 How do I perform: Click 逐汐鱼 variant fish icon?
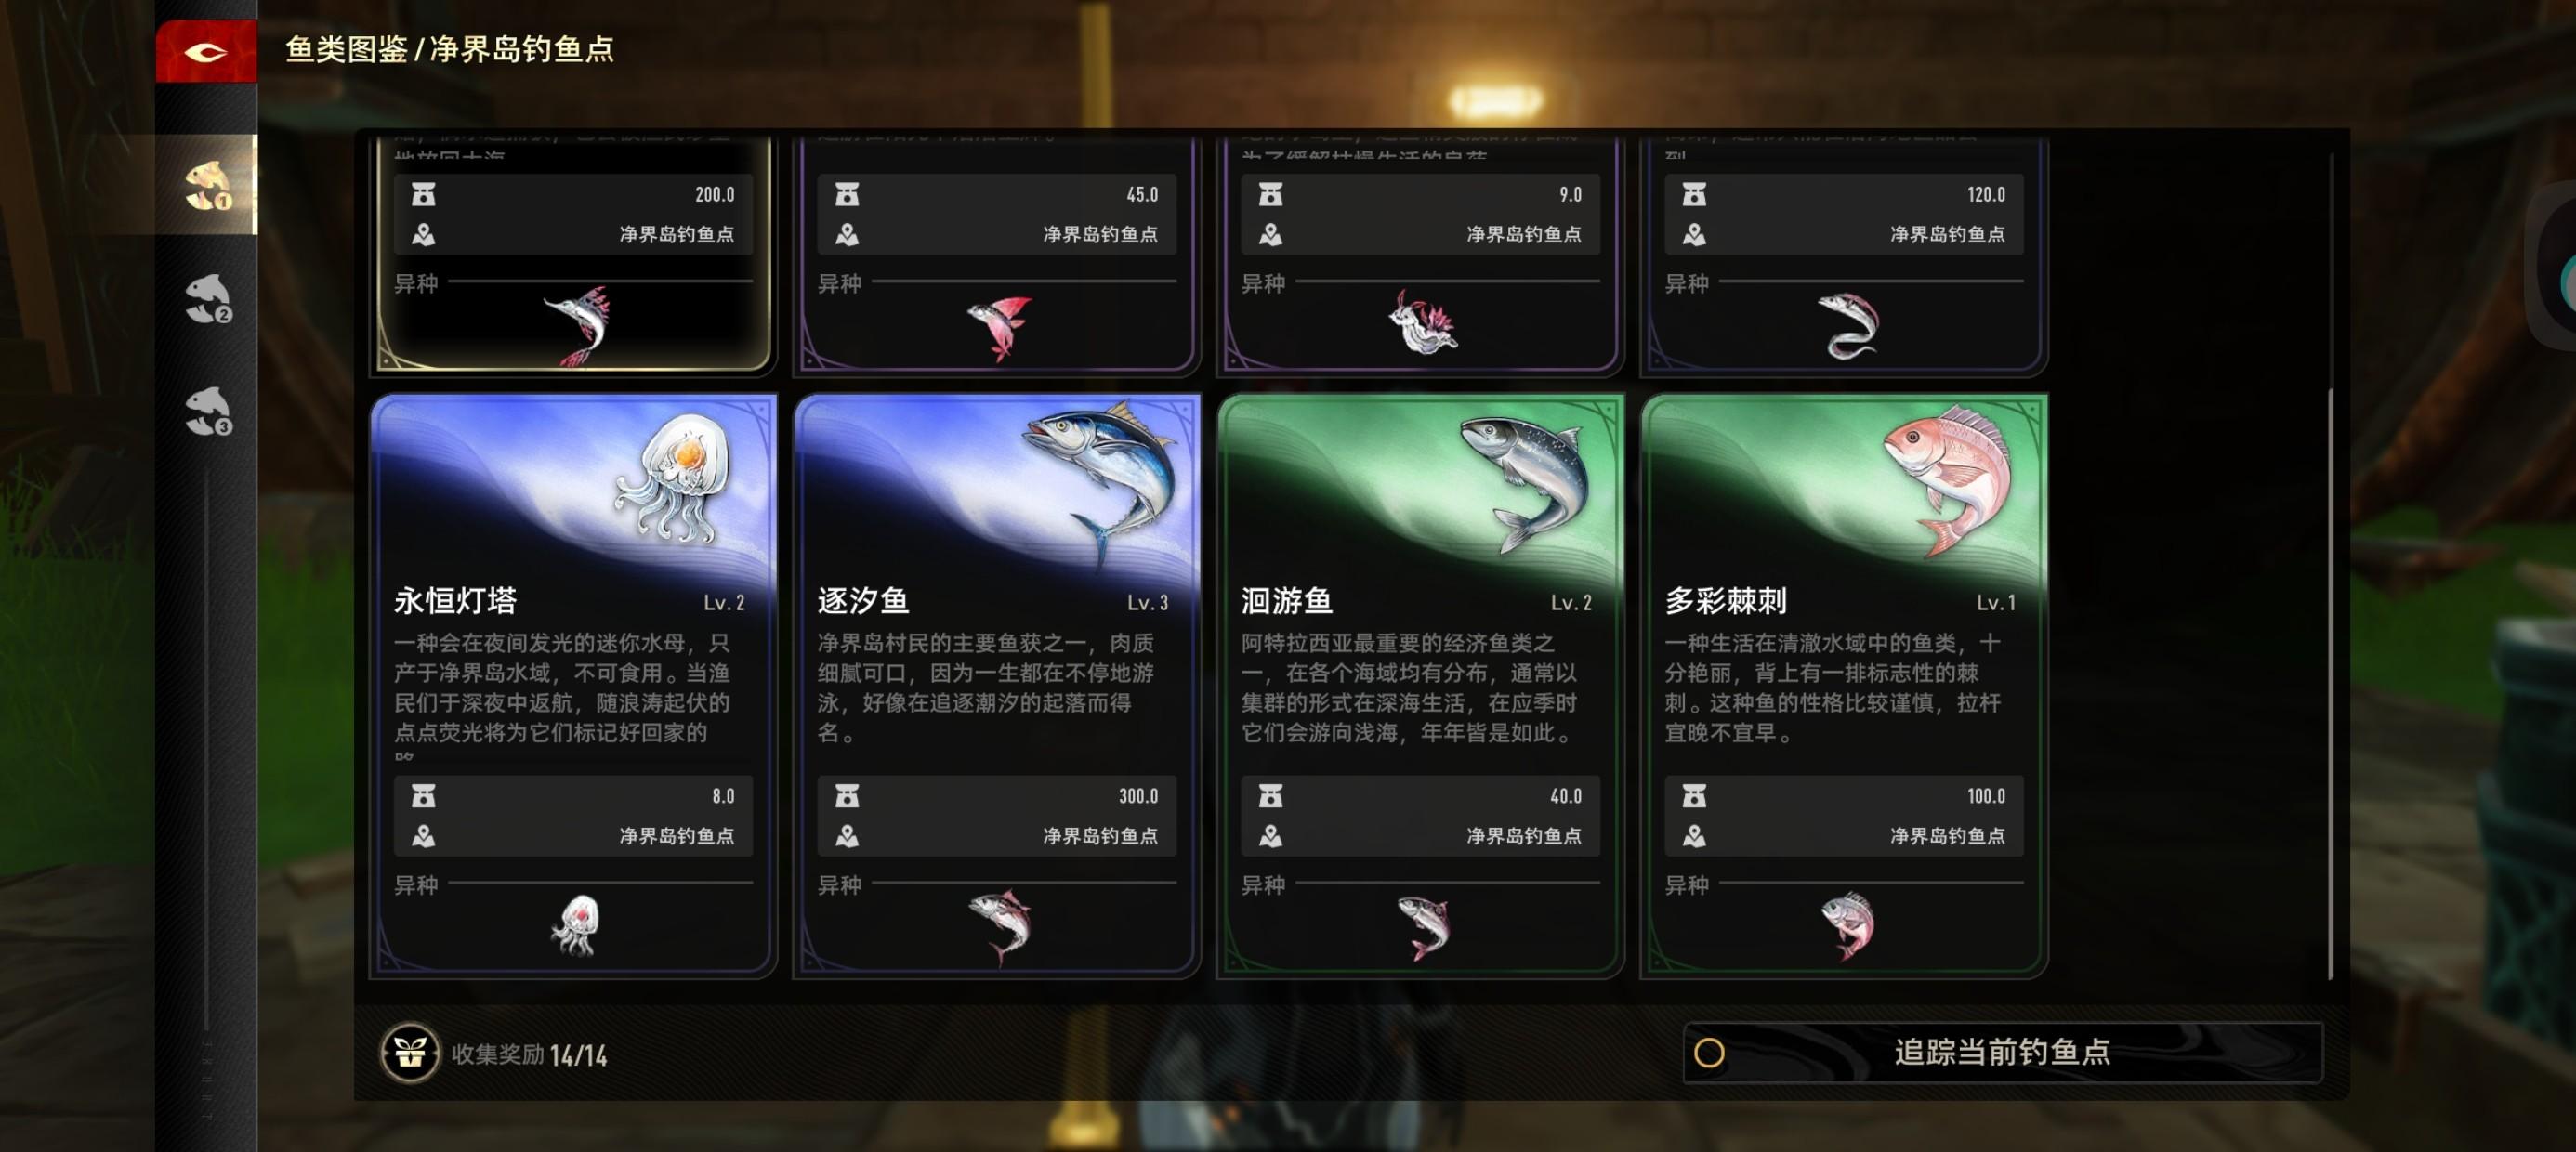[1000, 926]
